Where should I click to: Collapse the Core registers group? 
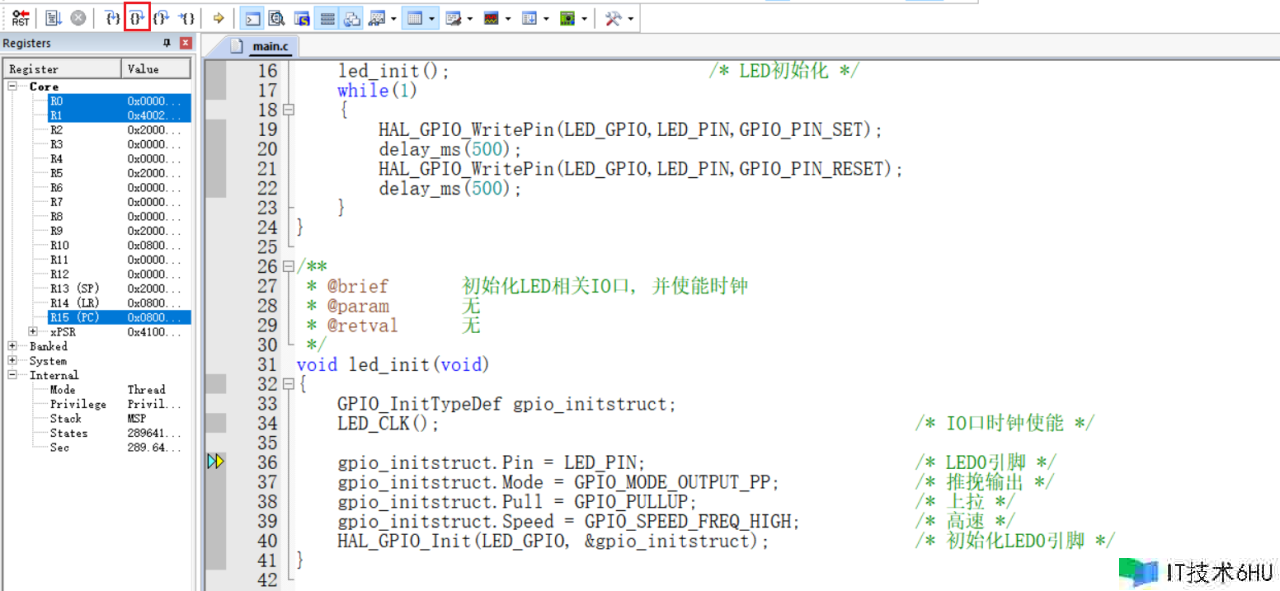tap(13, 87)
